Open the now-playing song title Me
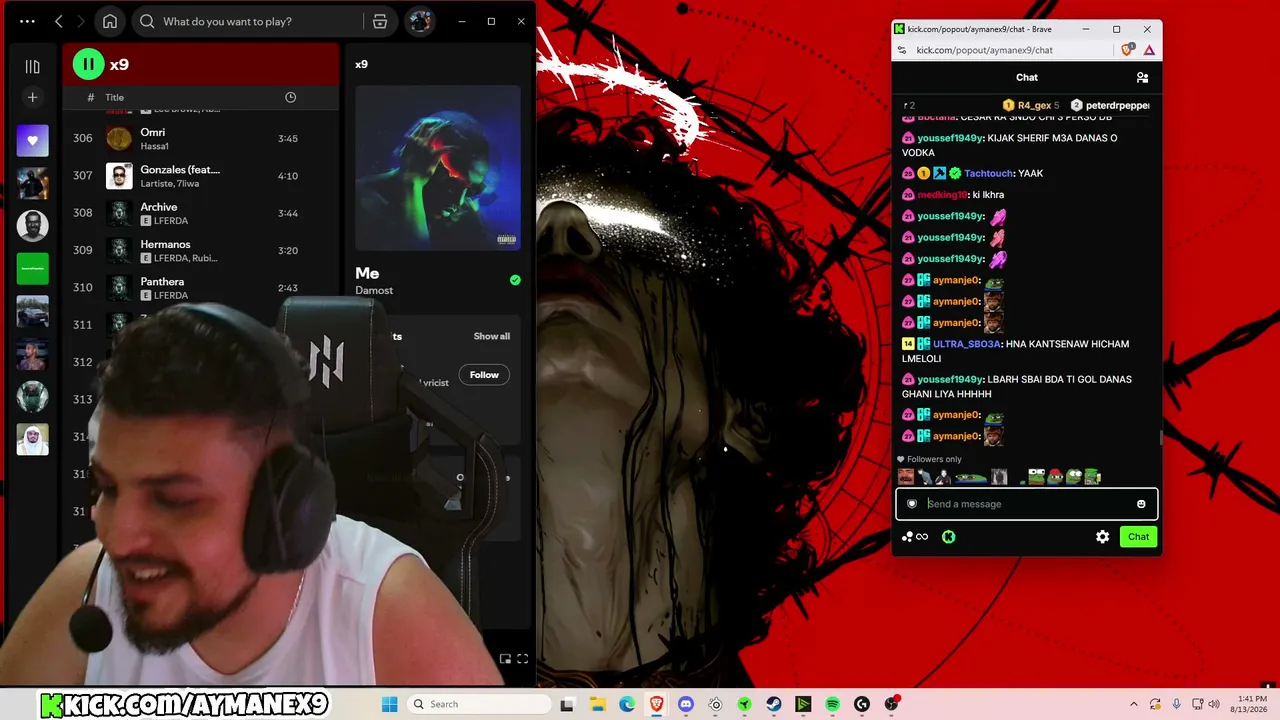This screenshot has height=720, width=1280. (x=367, y=273)
